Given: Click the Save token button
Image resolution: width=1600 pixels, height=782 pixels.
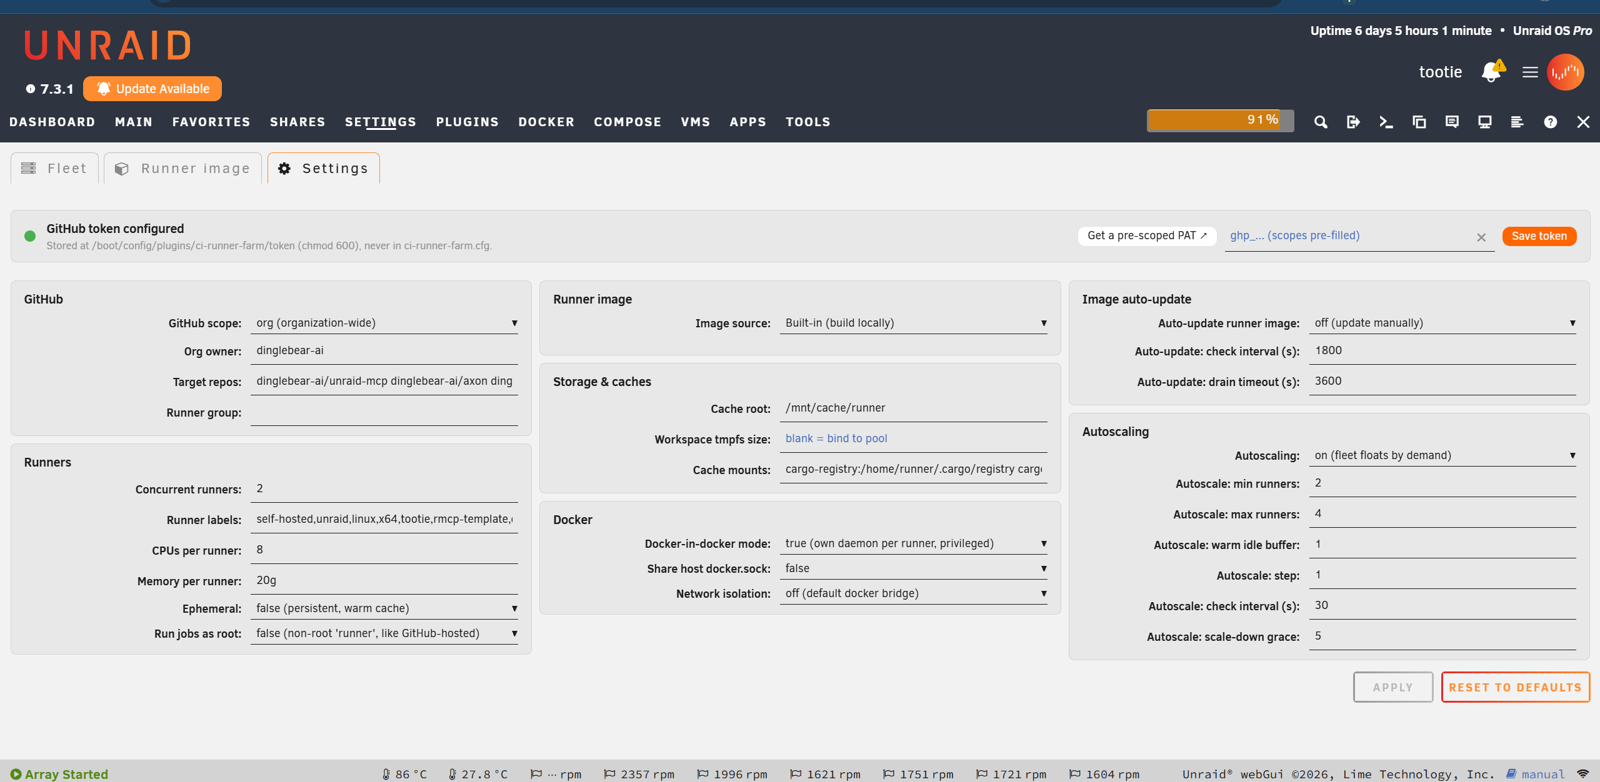Looking at the screenshot, I should tap(1539, 236).
